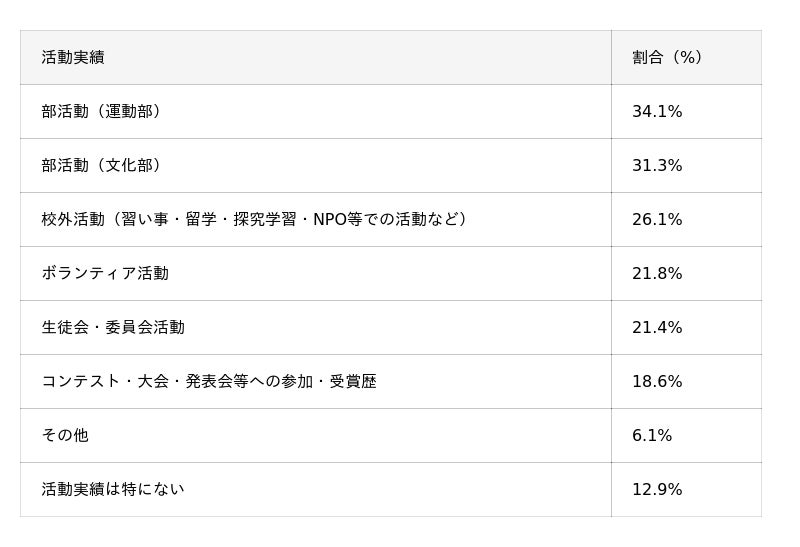Select the 生徒会・委員会活動 row label
Viewport: 800px width, 547px height.
click(x=113, y=328)
